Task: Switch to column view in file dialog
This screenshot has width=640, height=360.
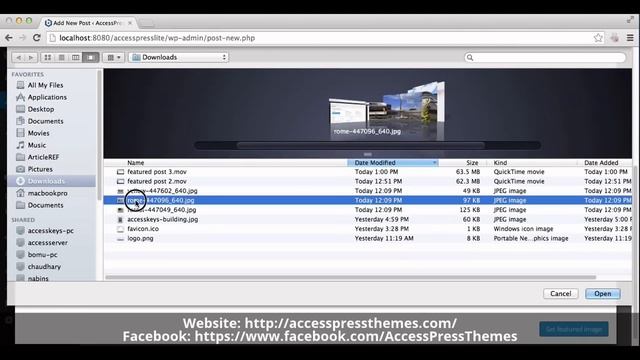Action: [76, 58]
